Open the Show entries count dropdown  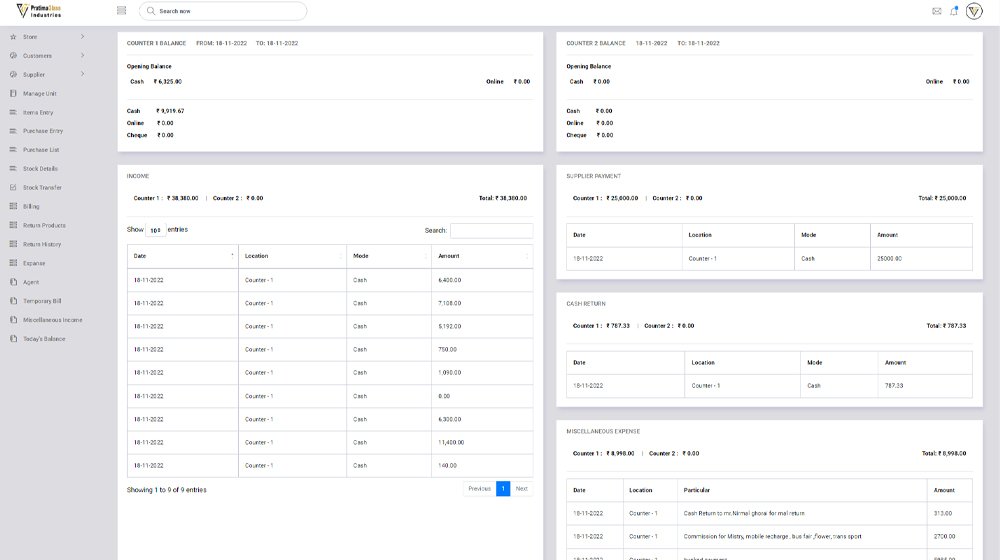[156, 230]
